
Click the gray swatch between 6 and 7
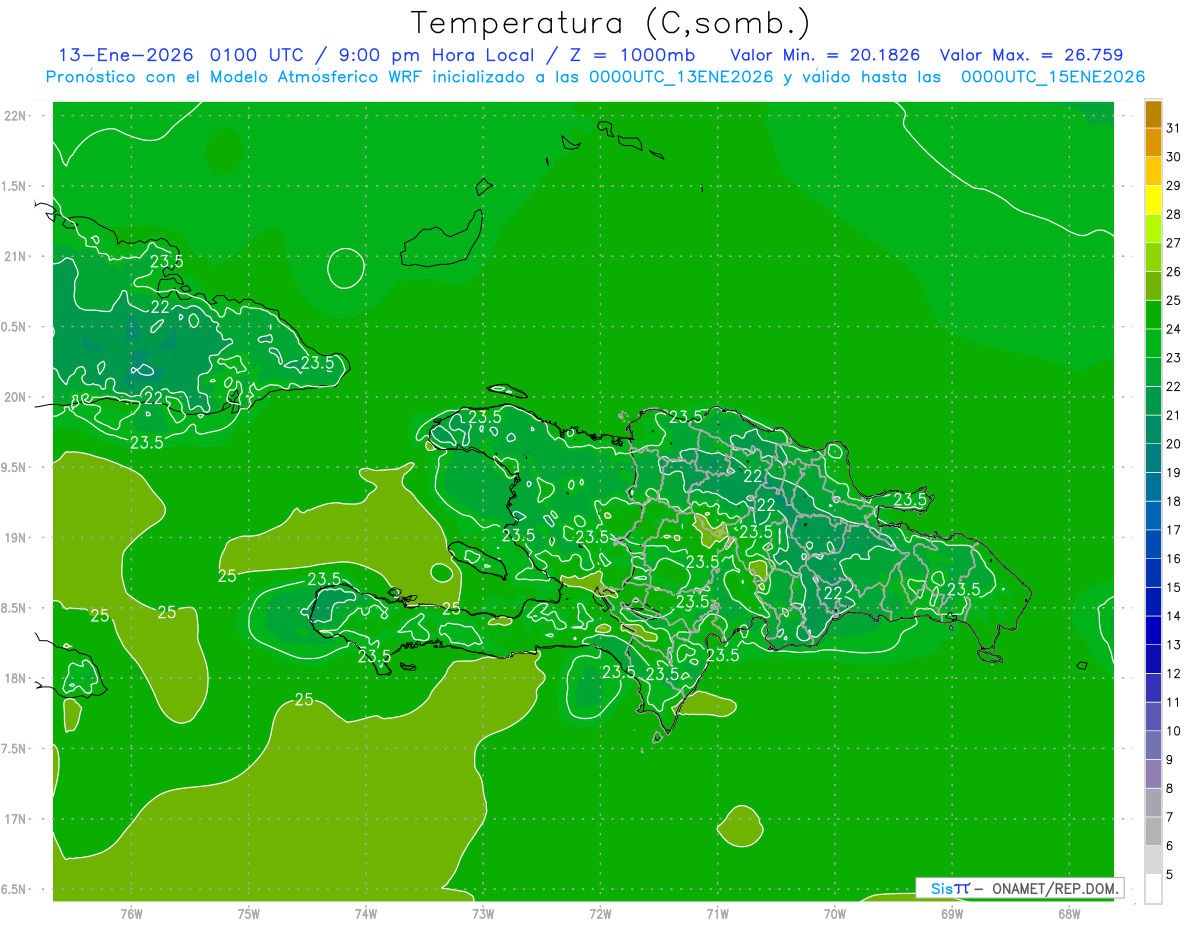[x=1153, y=831]
